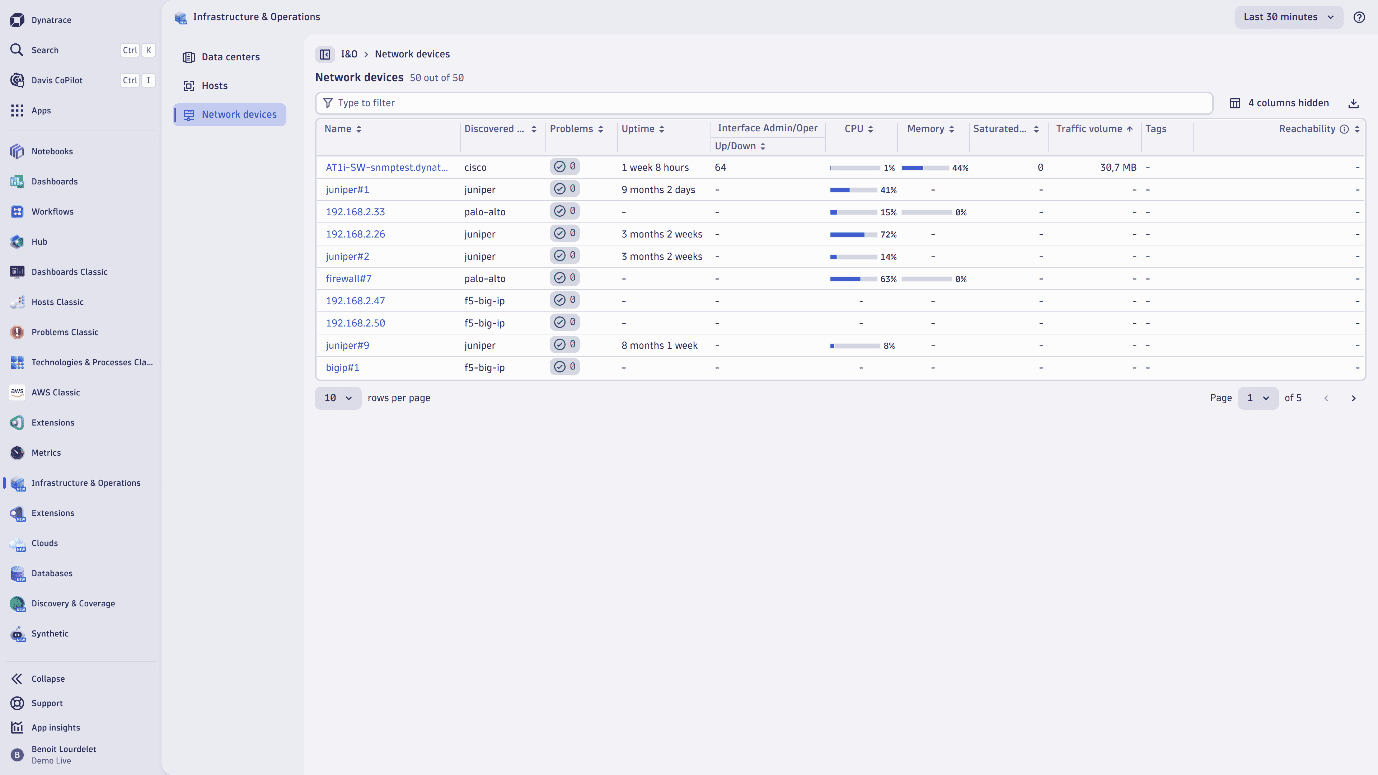Toggle the side panel icon beside I&O
This screenshot has width=1378, height=775.
click(x=325, y=54)
